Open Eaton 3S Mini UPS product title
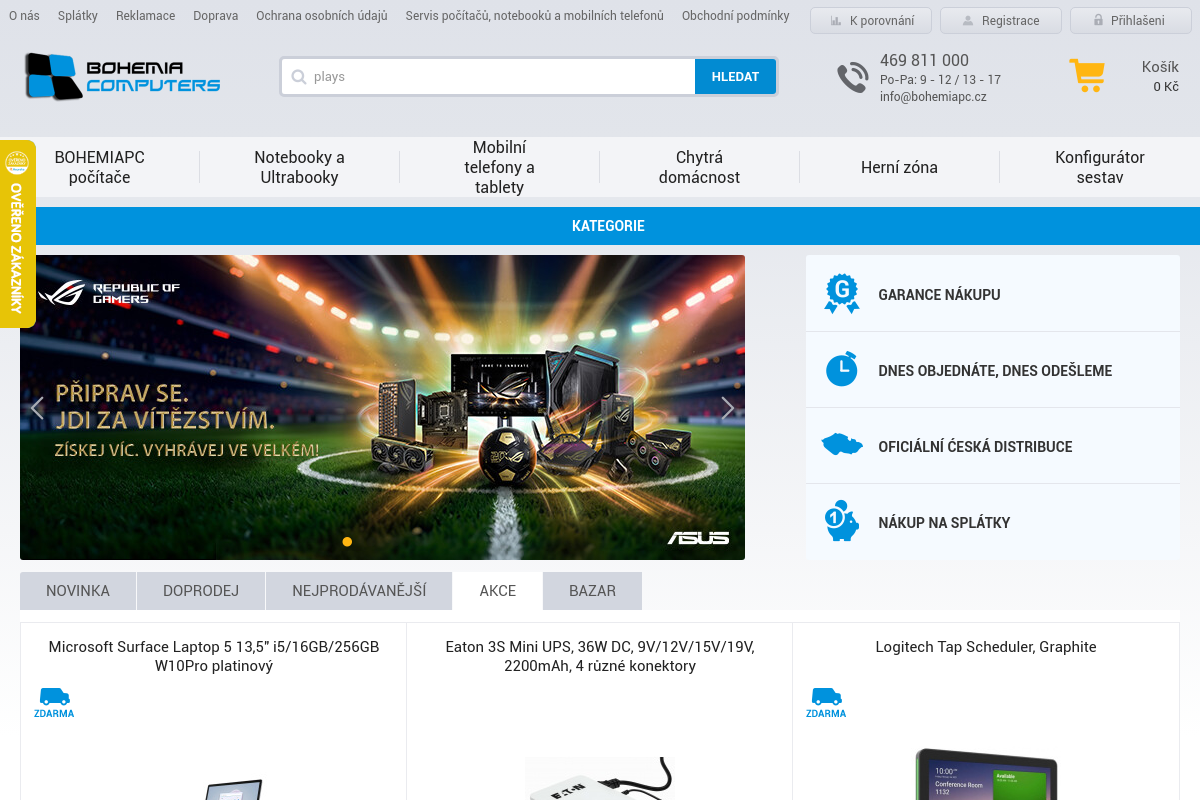Screen dimensions: 1200x800 [600, 656]
